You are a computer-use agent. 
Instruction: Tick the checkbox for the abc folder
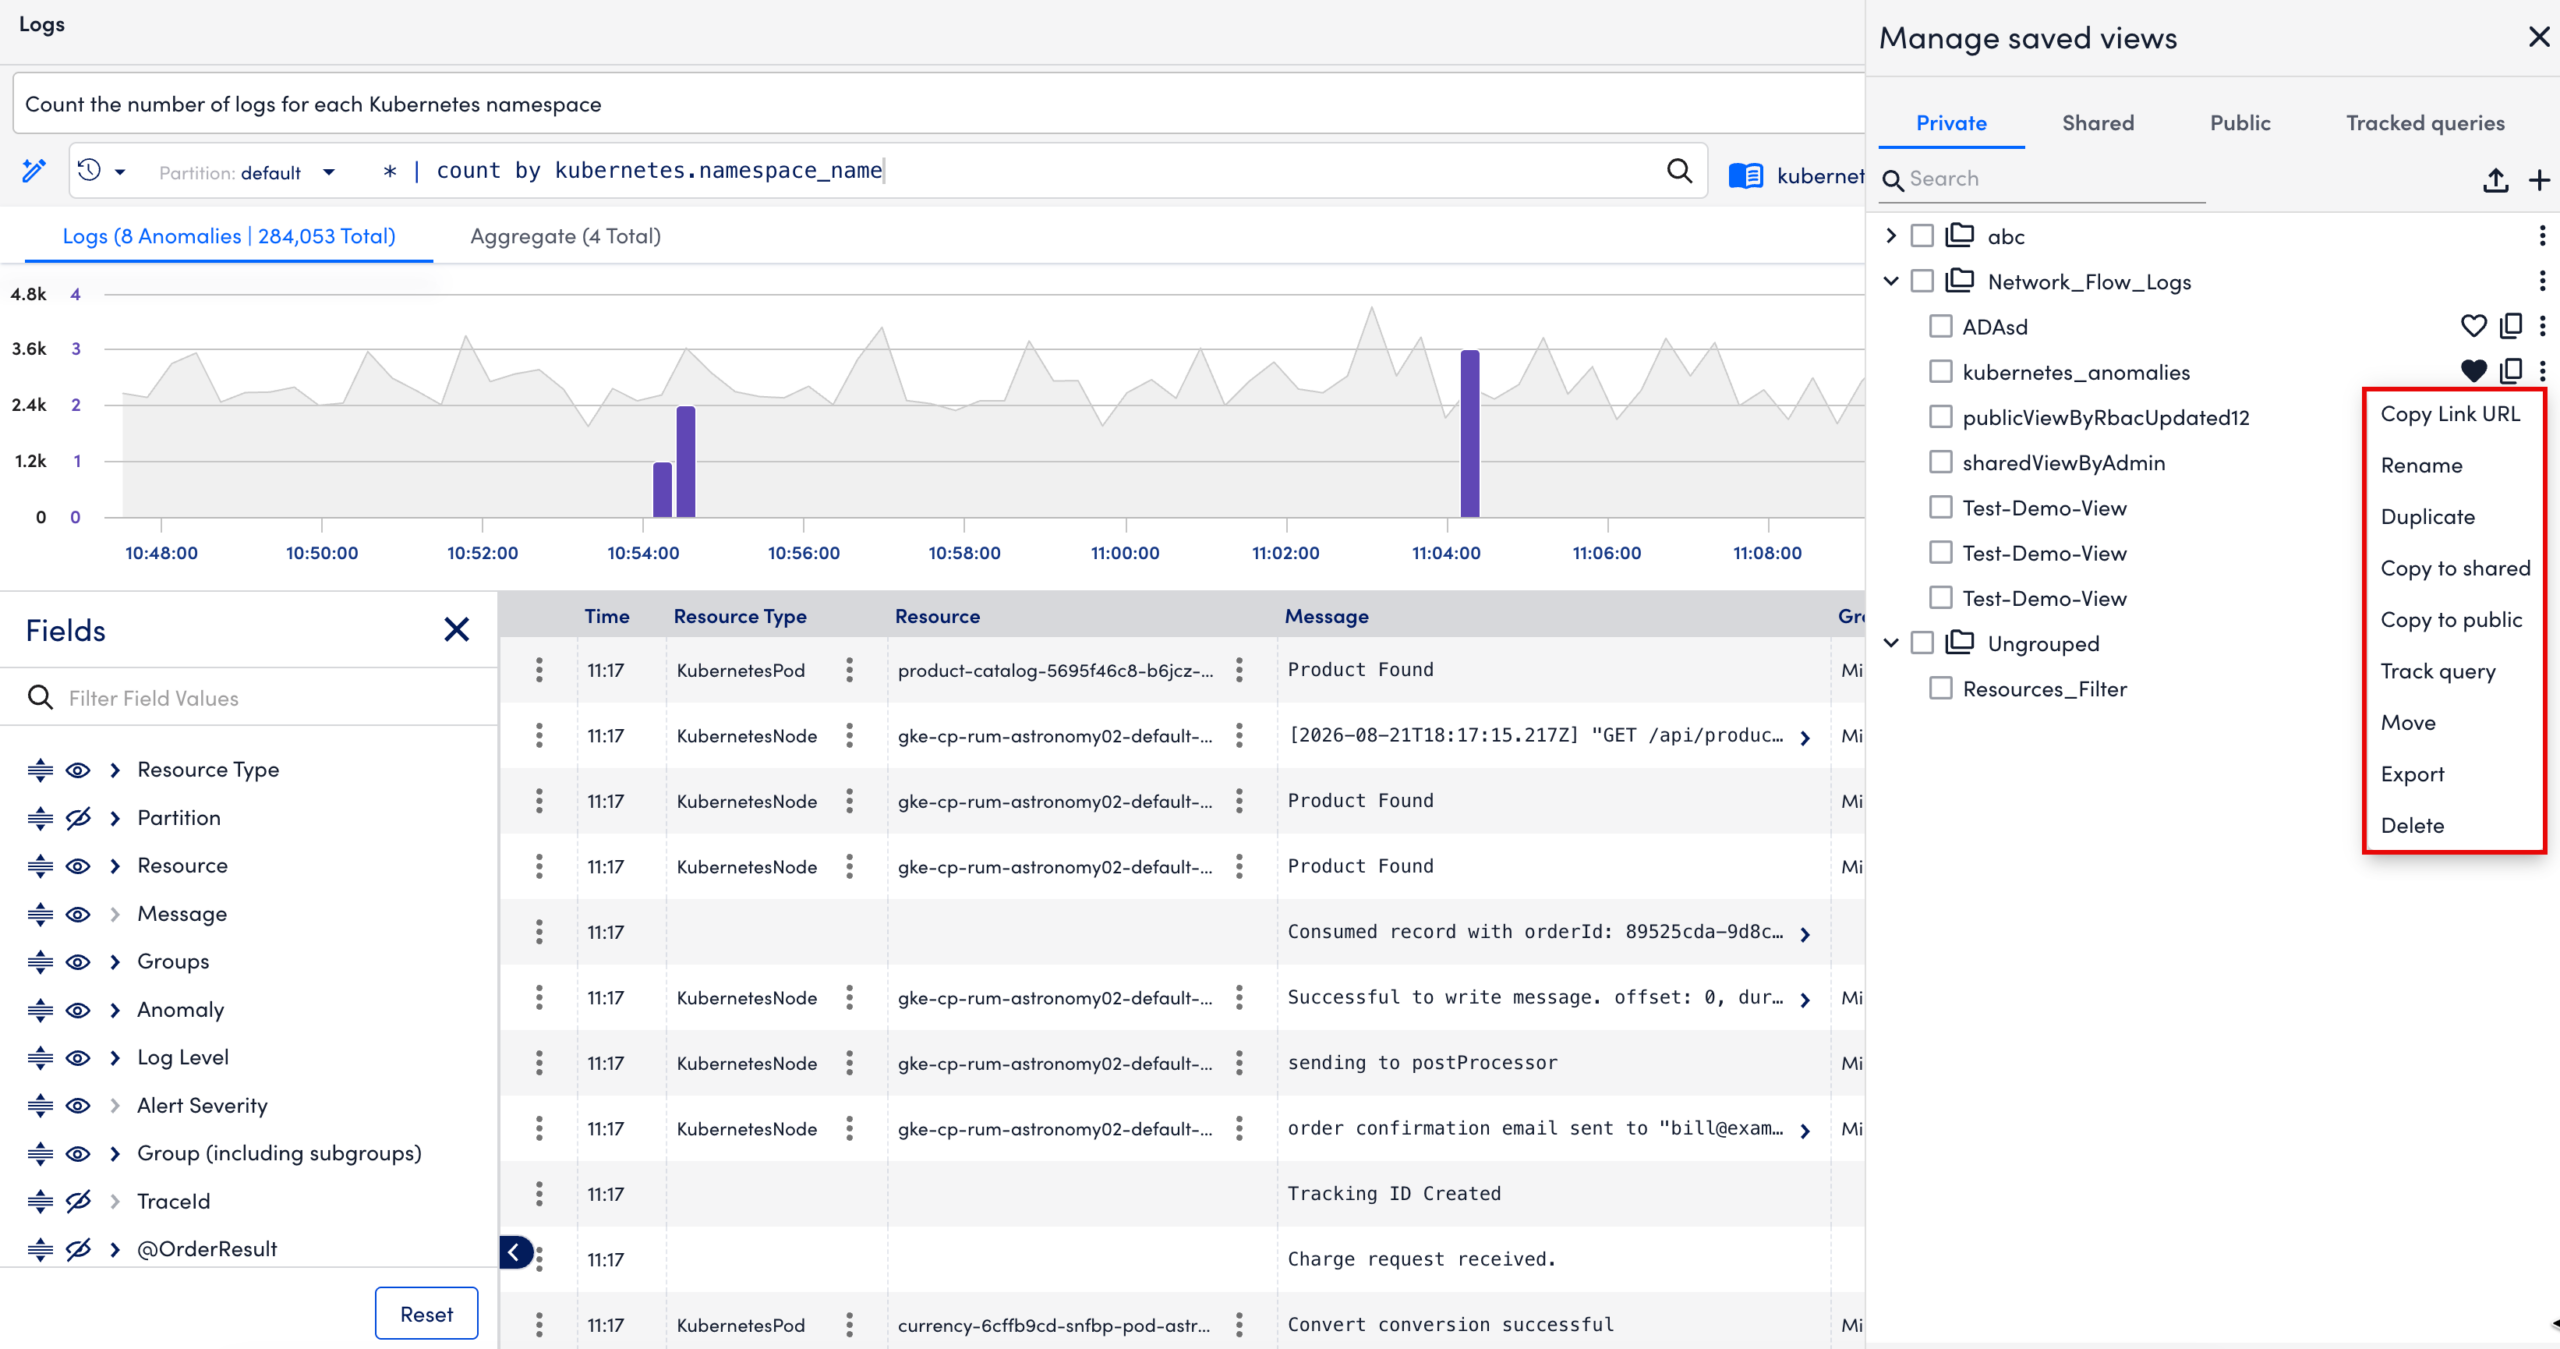tap(1922, 236)
